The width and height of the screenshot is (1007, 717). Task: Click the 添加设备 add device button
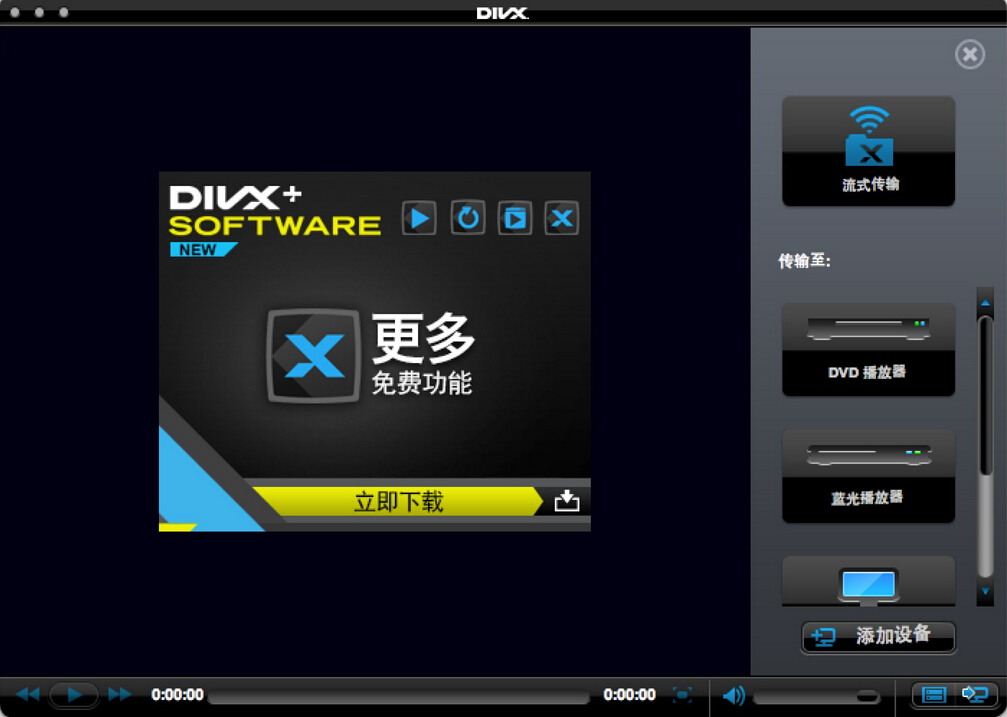coord(879,637)
